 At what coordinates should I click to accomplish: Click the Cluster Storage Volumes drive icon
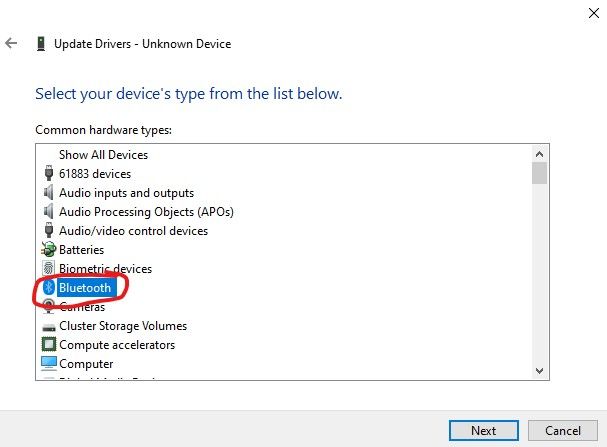pos(49,327)
